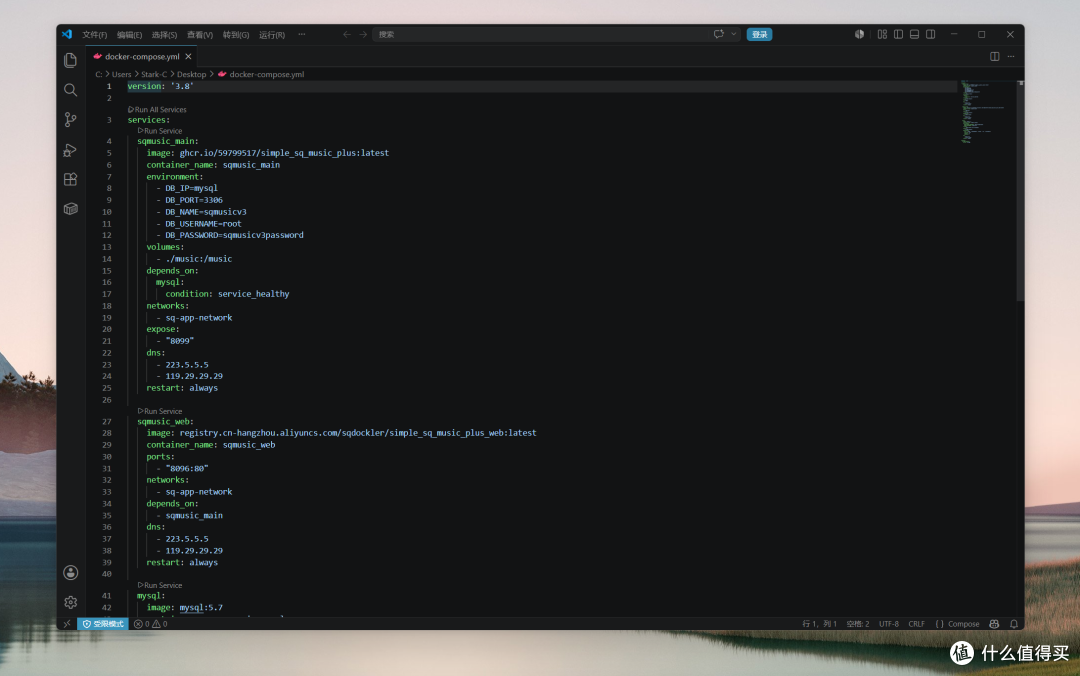Image resolution: width=1080 pixels, height=676 pixels.
Task: Open the 运行(R) menu
Action: (271, 34)
